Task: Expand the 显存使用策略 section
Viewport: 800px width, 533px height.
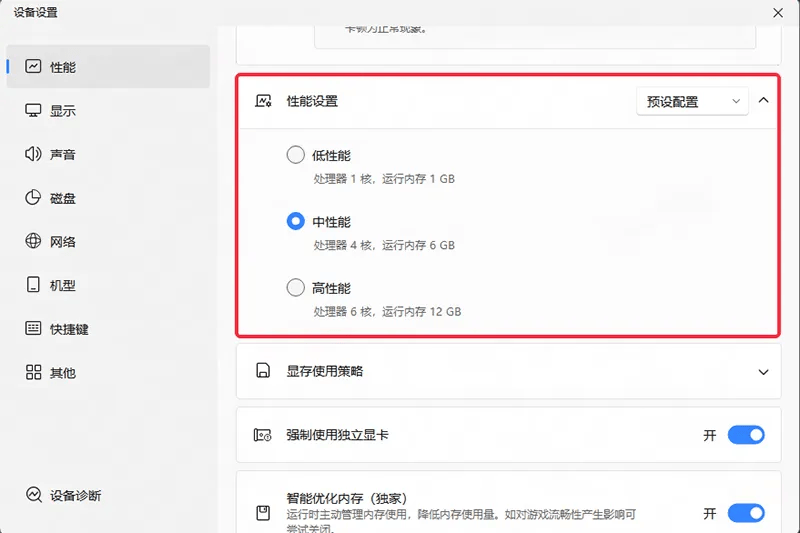Action: coord(763,372)
